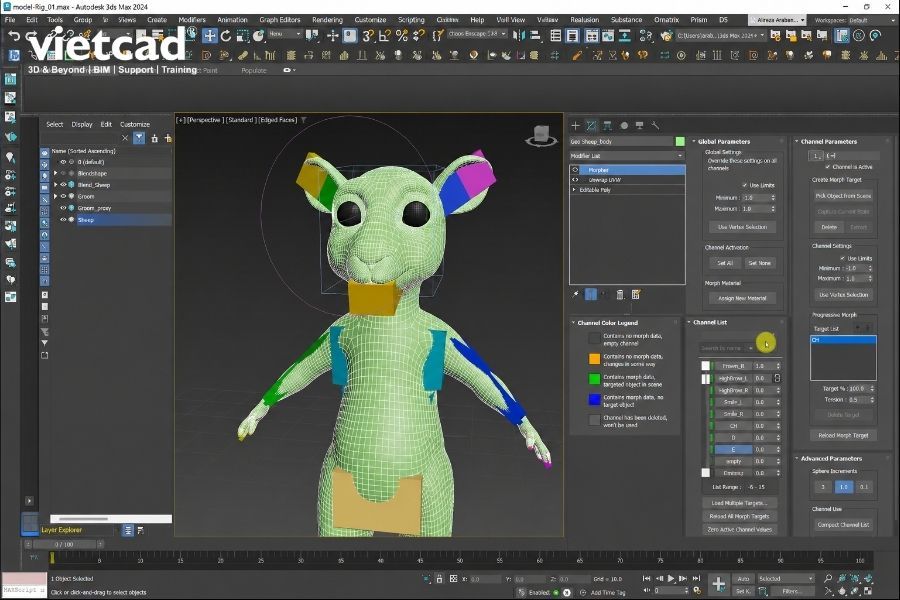
Task: Click the Pin Stack icon
Action: (576, 295)
